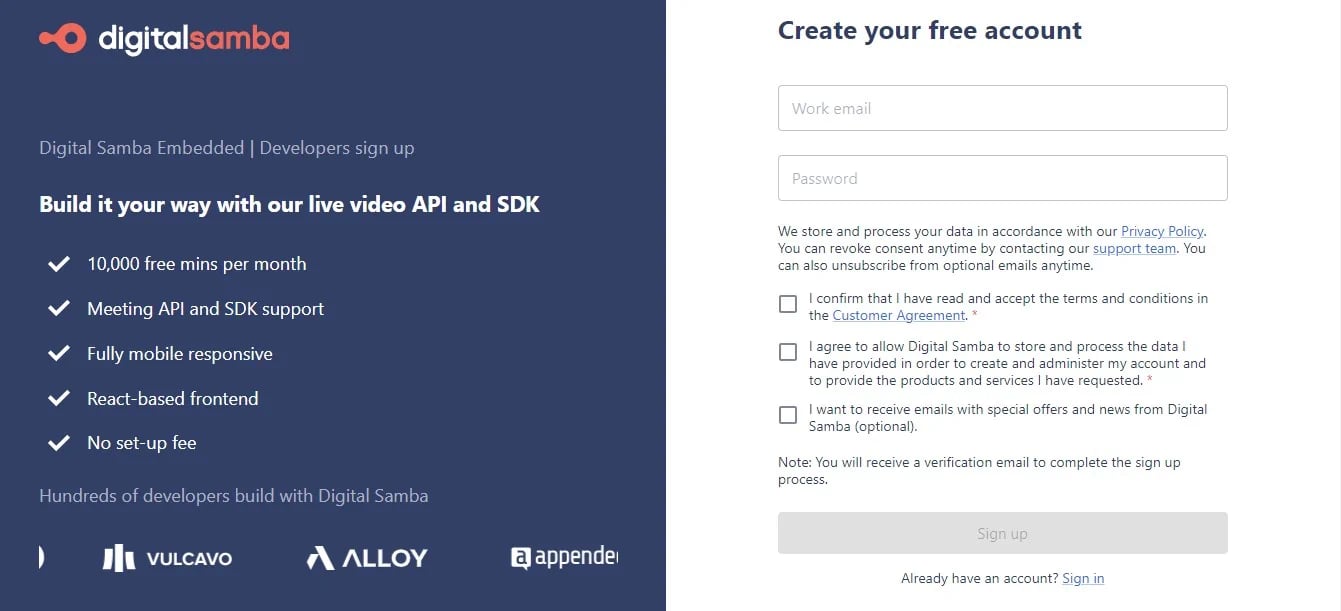Open the Customer Agreement link
This screenshot has height=611, width=1341.
tap(899, 315)
